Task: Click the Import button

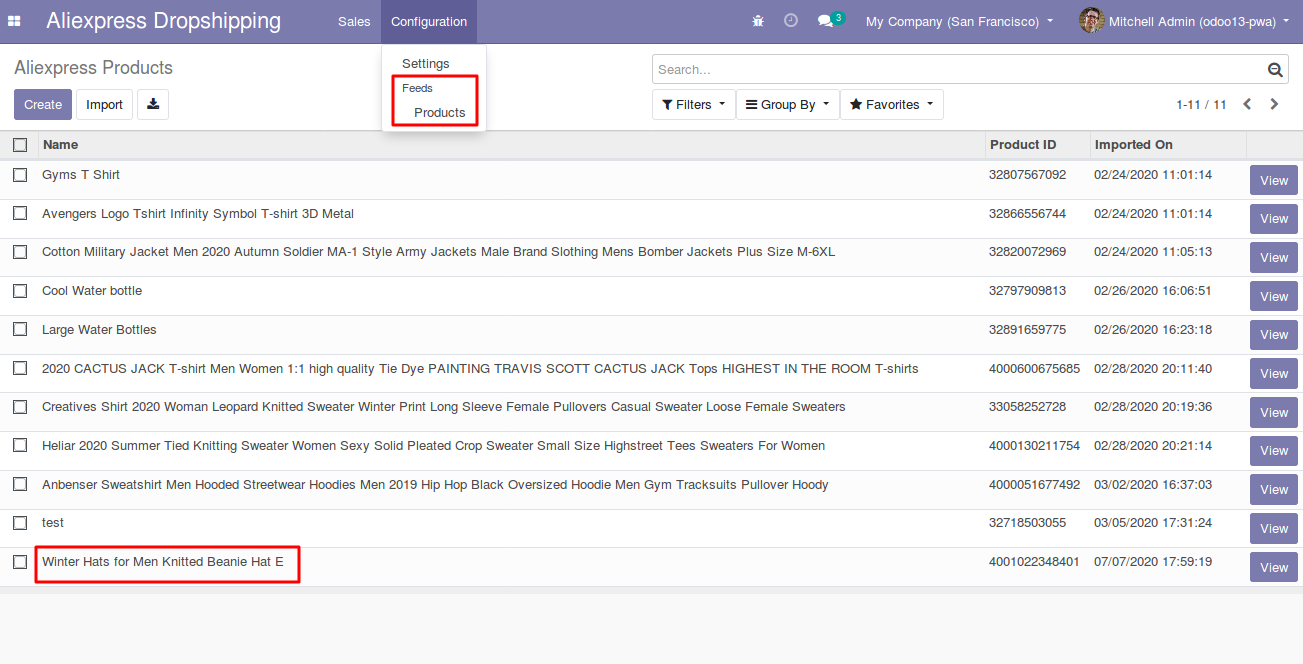Action: coord(105,105)
